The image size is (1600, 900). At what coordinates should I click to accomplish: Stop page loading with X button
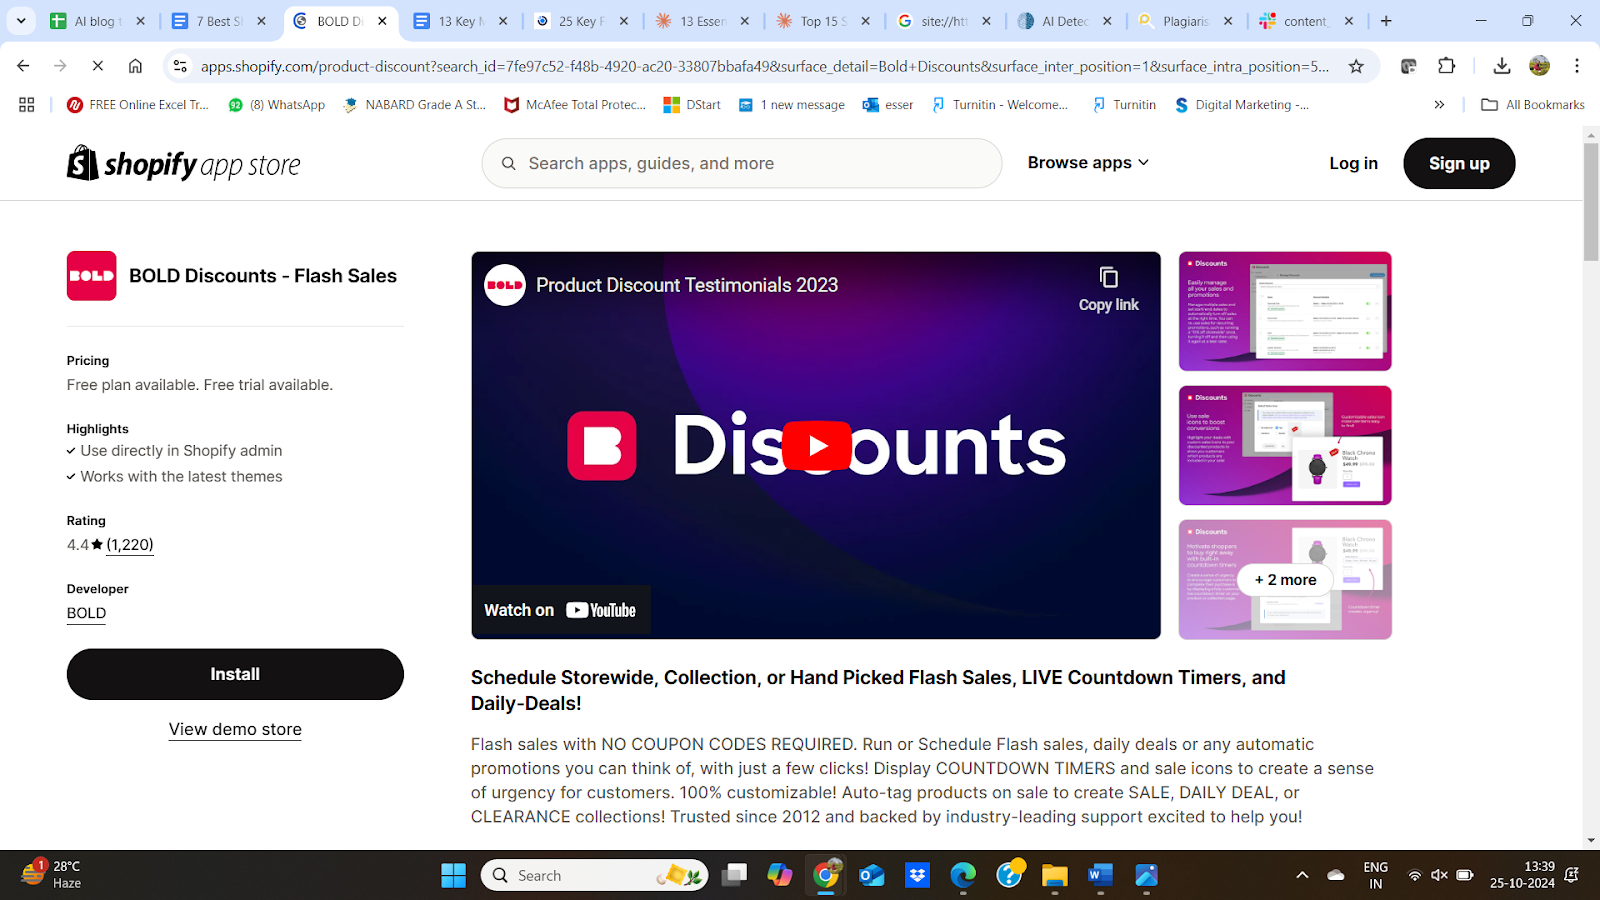pos(97,66)
